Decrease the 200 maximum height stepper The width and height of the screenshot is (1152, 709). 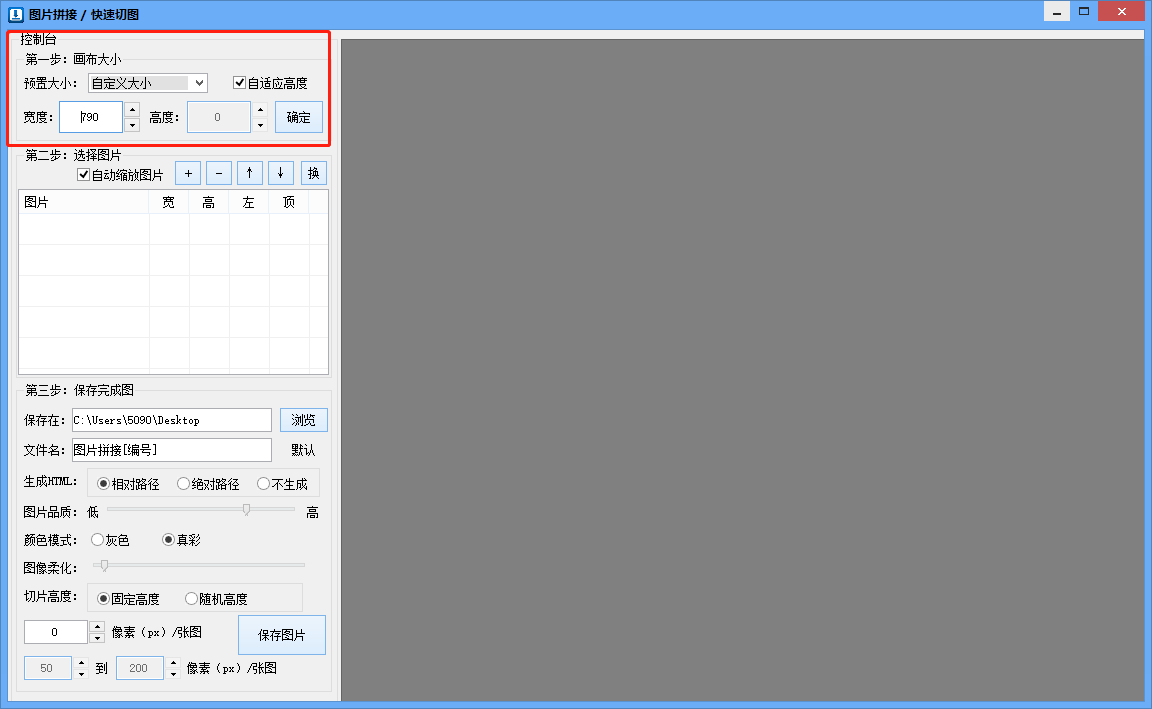(x=173, y=674)
